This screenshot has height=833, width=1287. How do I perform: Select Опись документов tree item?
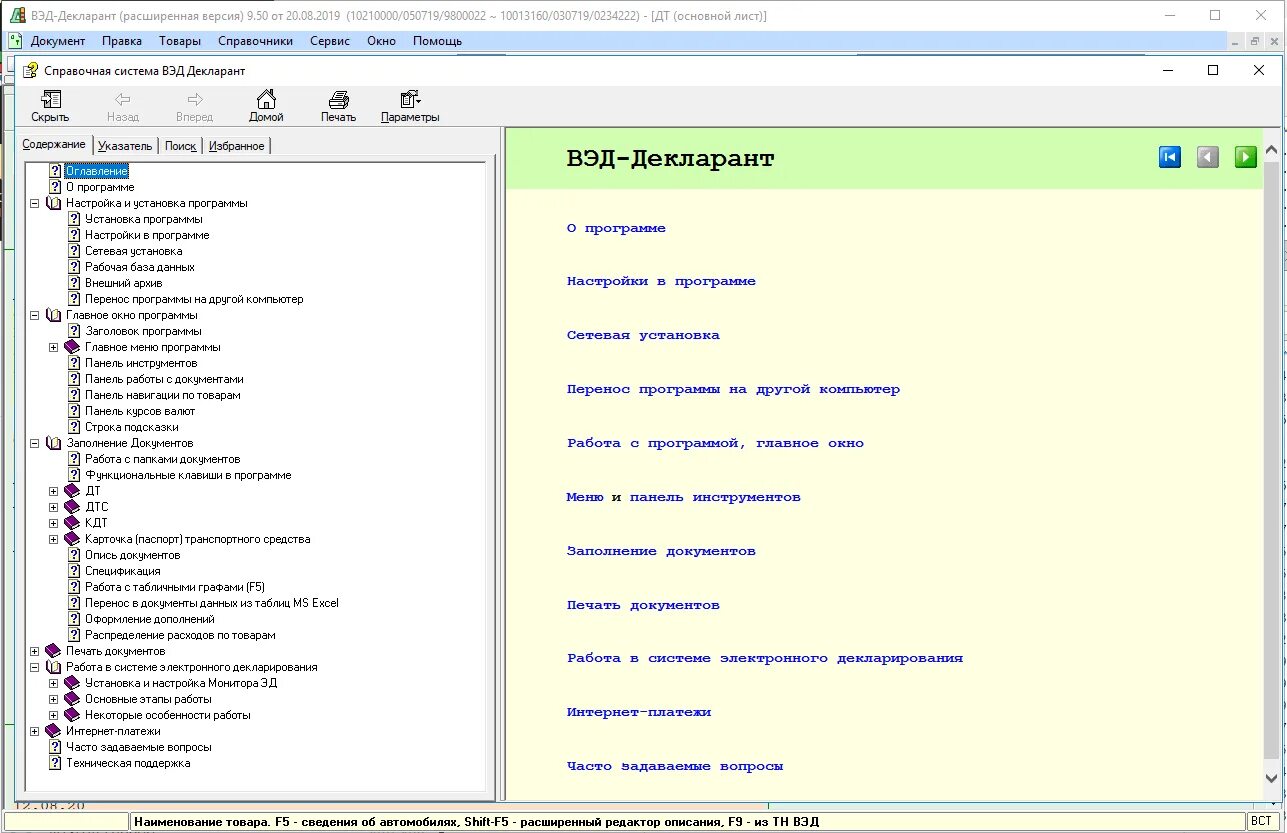133,555
